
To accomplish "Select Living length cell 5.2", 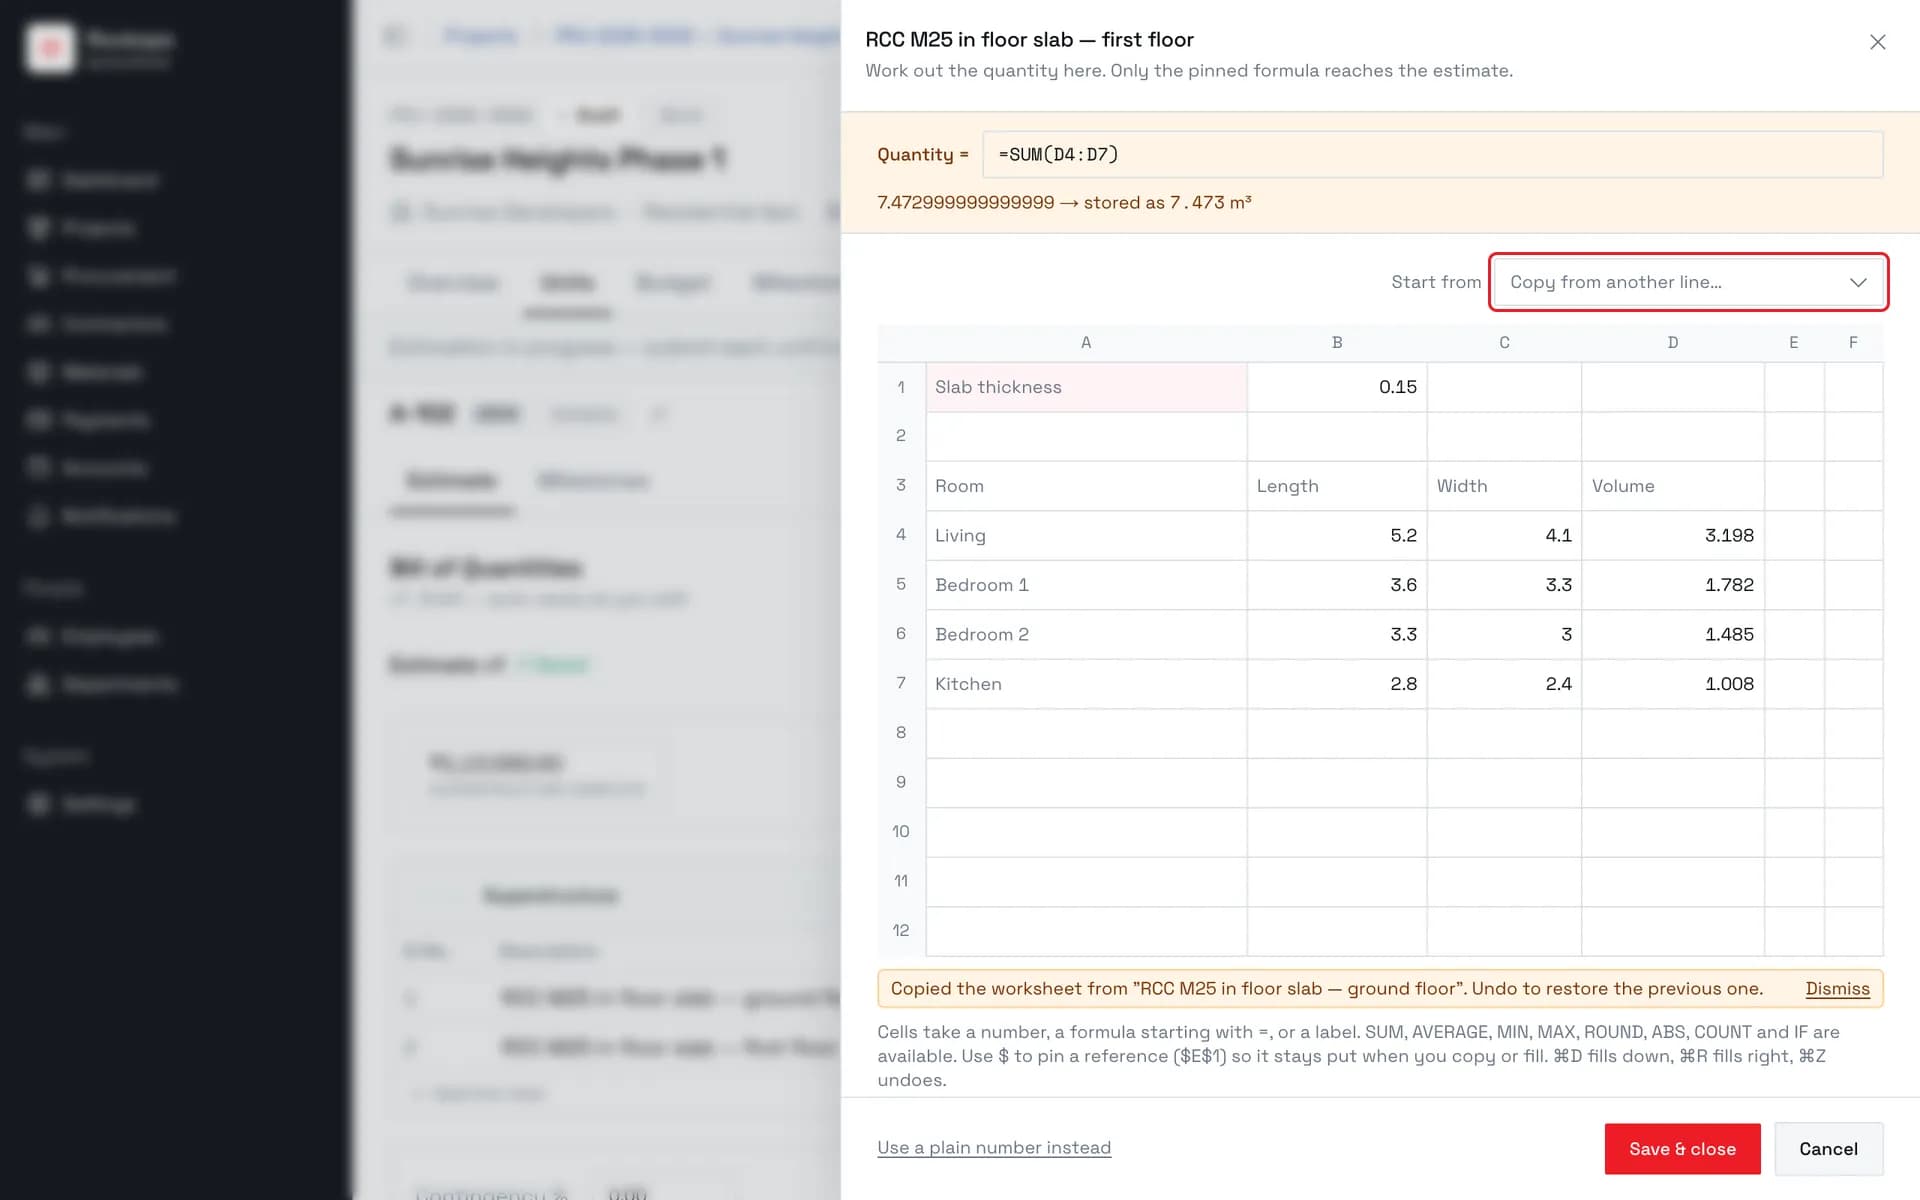I will pos(1337,536).
